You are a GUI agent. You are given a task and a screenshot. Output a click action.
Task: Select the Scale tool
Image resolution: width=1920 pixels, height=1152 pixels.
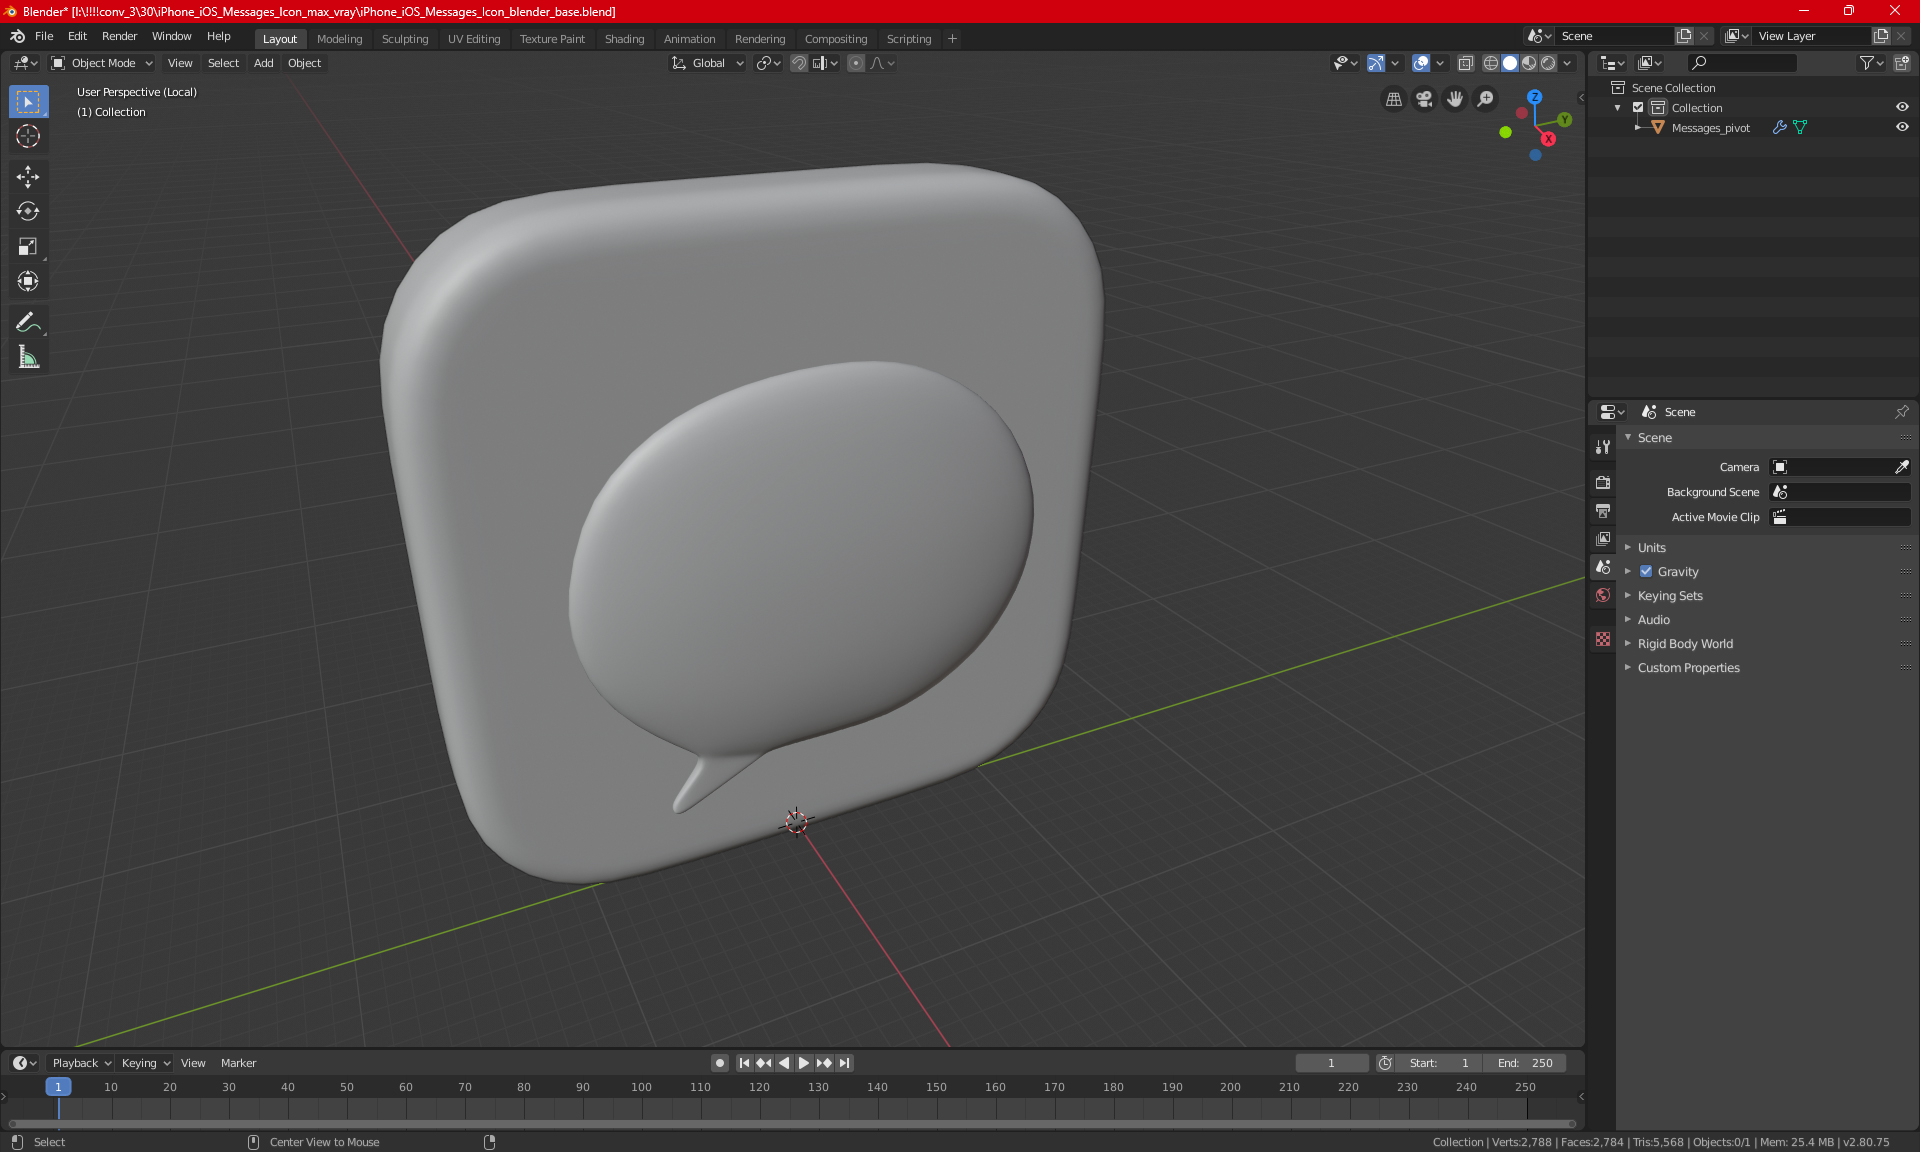coord(28,246)
